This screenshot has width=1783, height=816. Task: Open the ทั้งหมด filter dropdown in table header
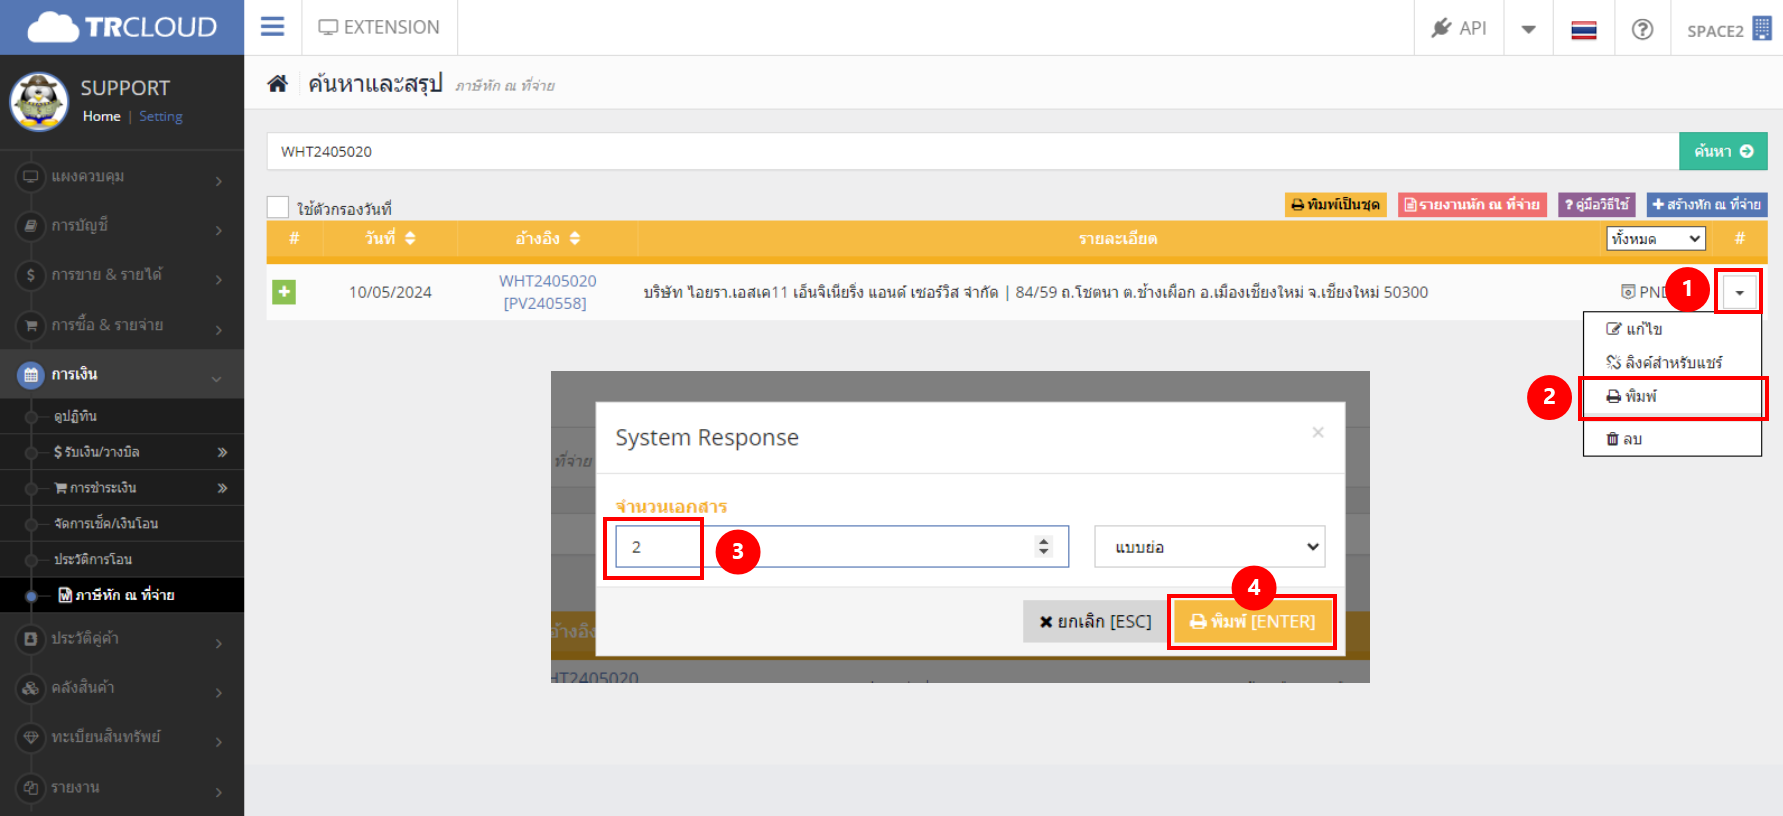click(x=1656, y=238)
